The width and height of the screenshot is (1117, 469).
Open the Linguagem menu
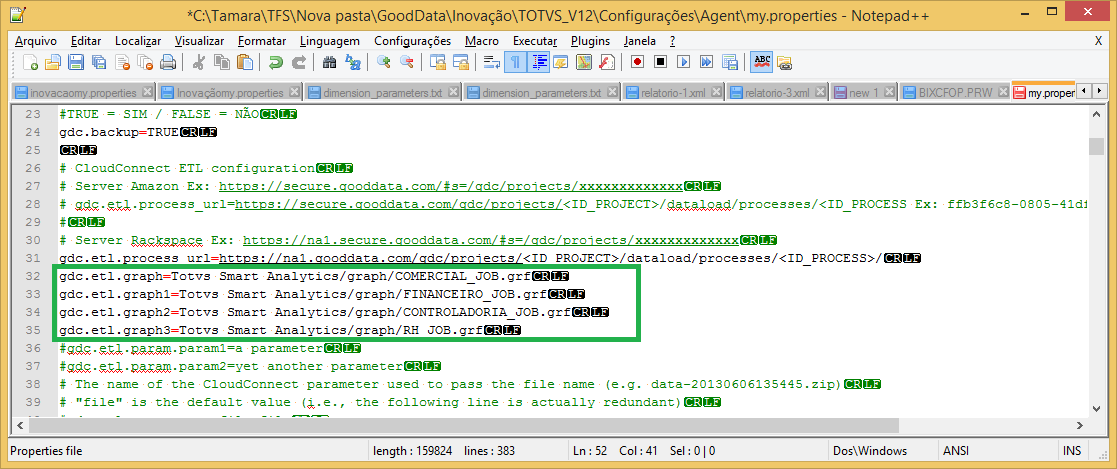click(330, 41)
